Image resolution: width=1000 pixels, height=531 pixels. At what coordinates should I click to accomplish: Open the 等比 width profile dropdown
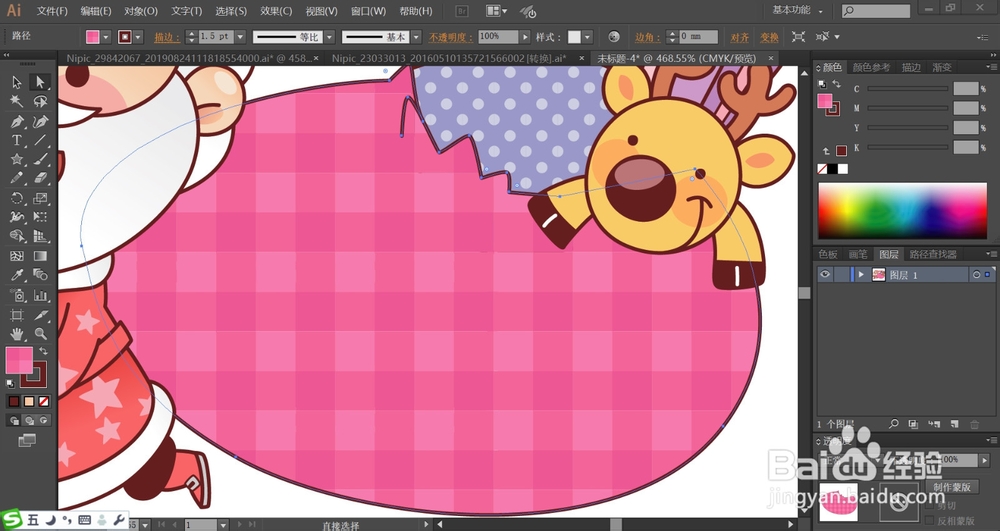pyautogui.click(x=330, y=37)
